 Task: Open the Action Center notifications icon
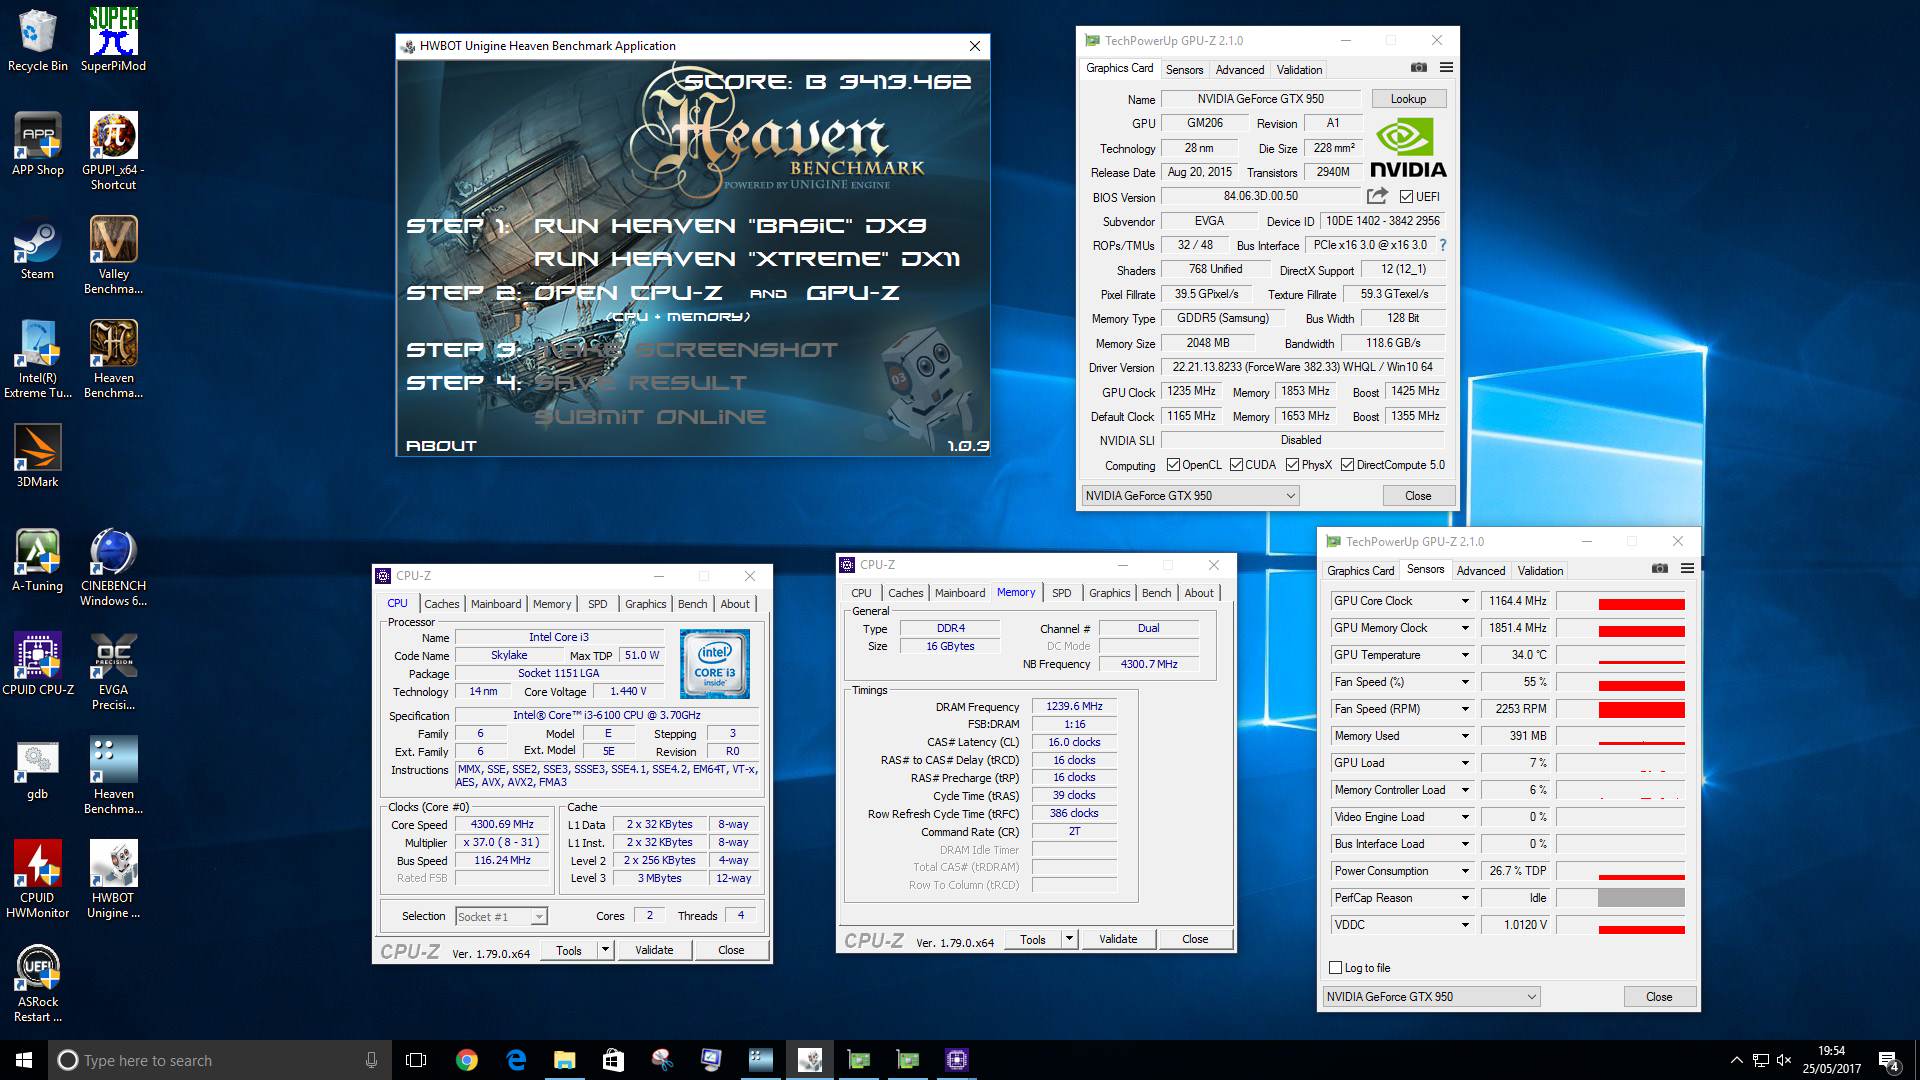[1888, 1060]
